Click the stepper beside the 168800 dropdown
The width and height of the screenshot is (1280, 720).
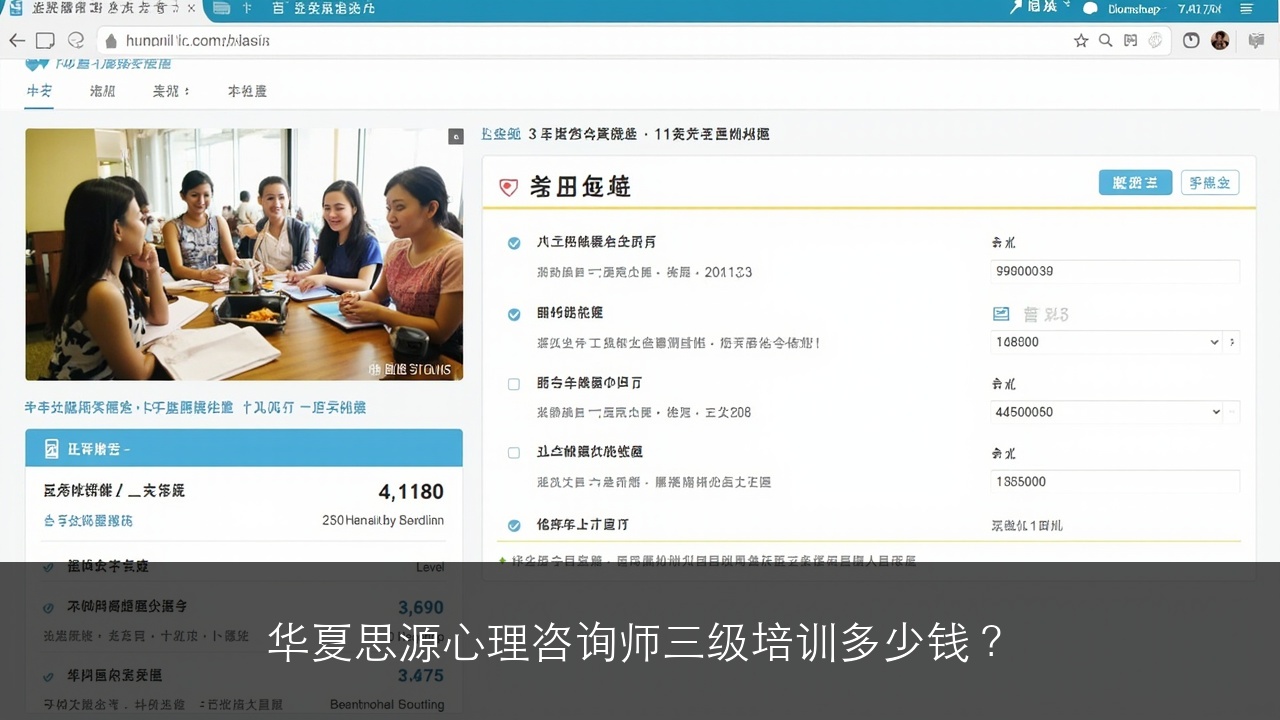[1232, 342]
